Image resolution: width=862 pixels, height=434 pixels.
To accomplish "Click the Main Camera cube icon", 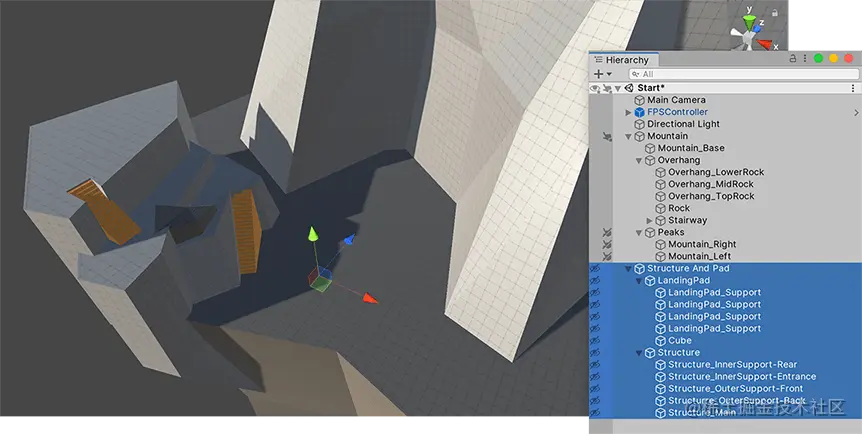I will [x=639, y=100].
